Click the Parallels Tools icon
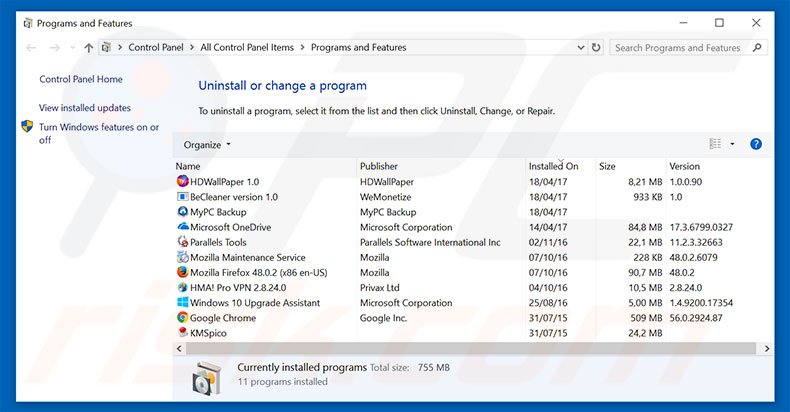This screenshot has width=790, height=412. pyautogui.click(x=182, y=242)
